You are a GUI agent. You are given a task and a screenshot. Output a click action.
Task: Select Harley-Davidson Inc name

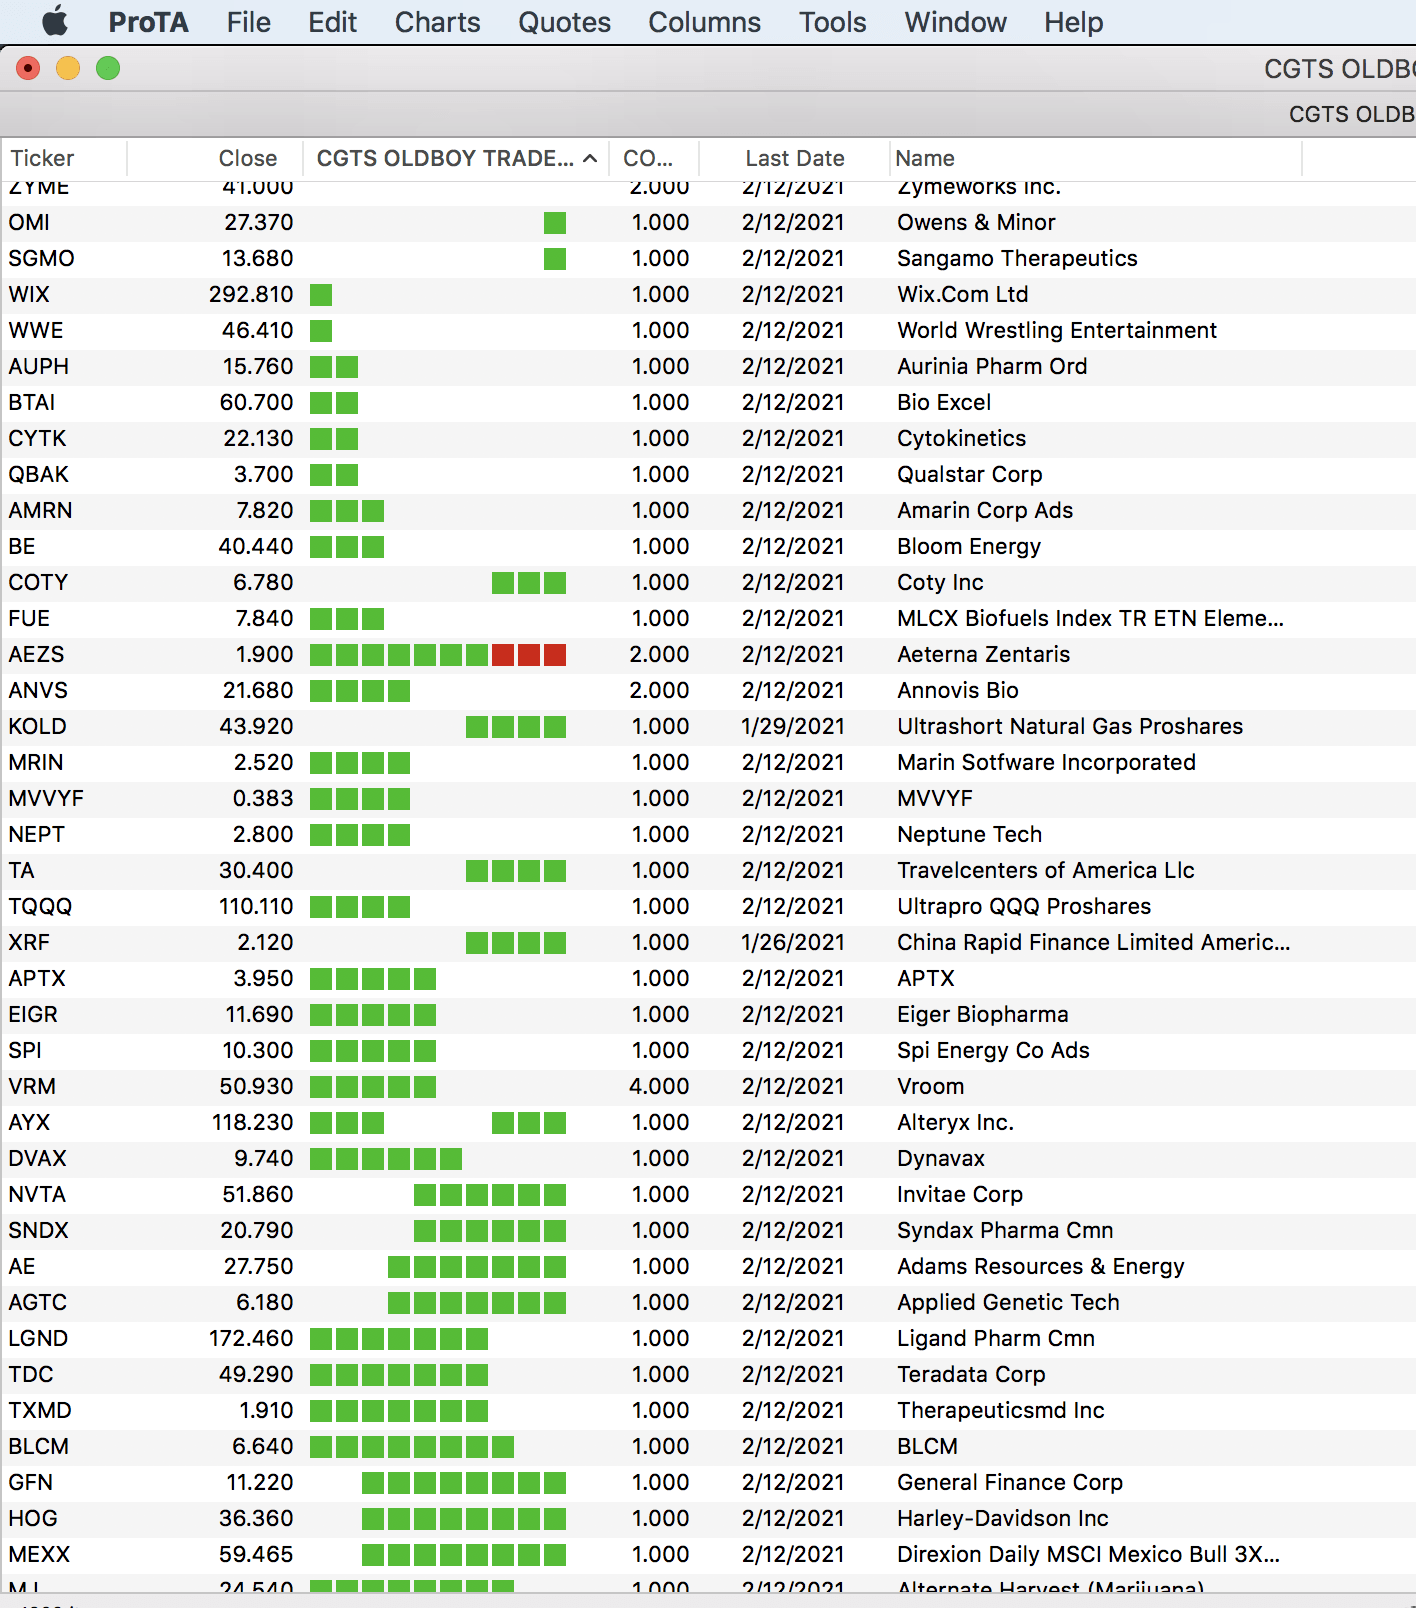[1003, 1518]
